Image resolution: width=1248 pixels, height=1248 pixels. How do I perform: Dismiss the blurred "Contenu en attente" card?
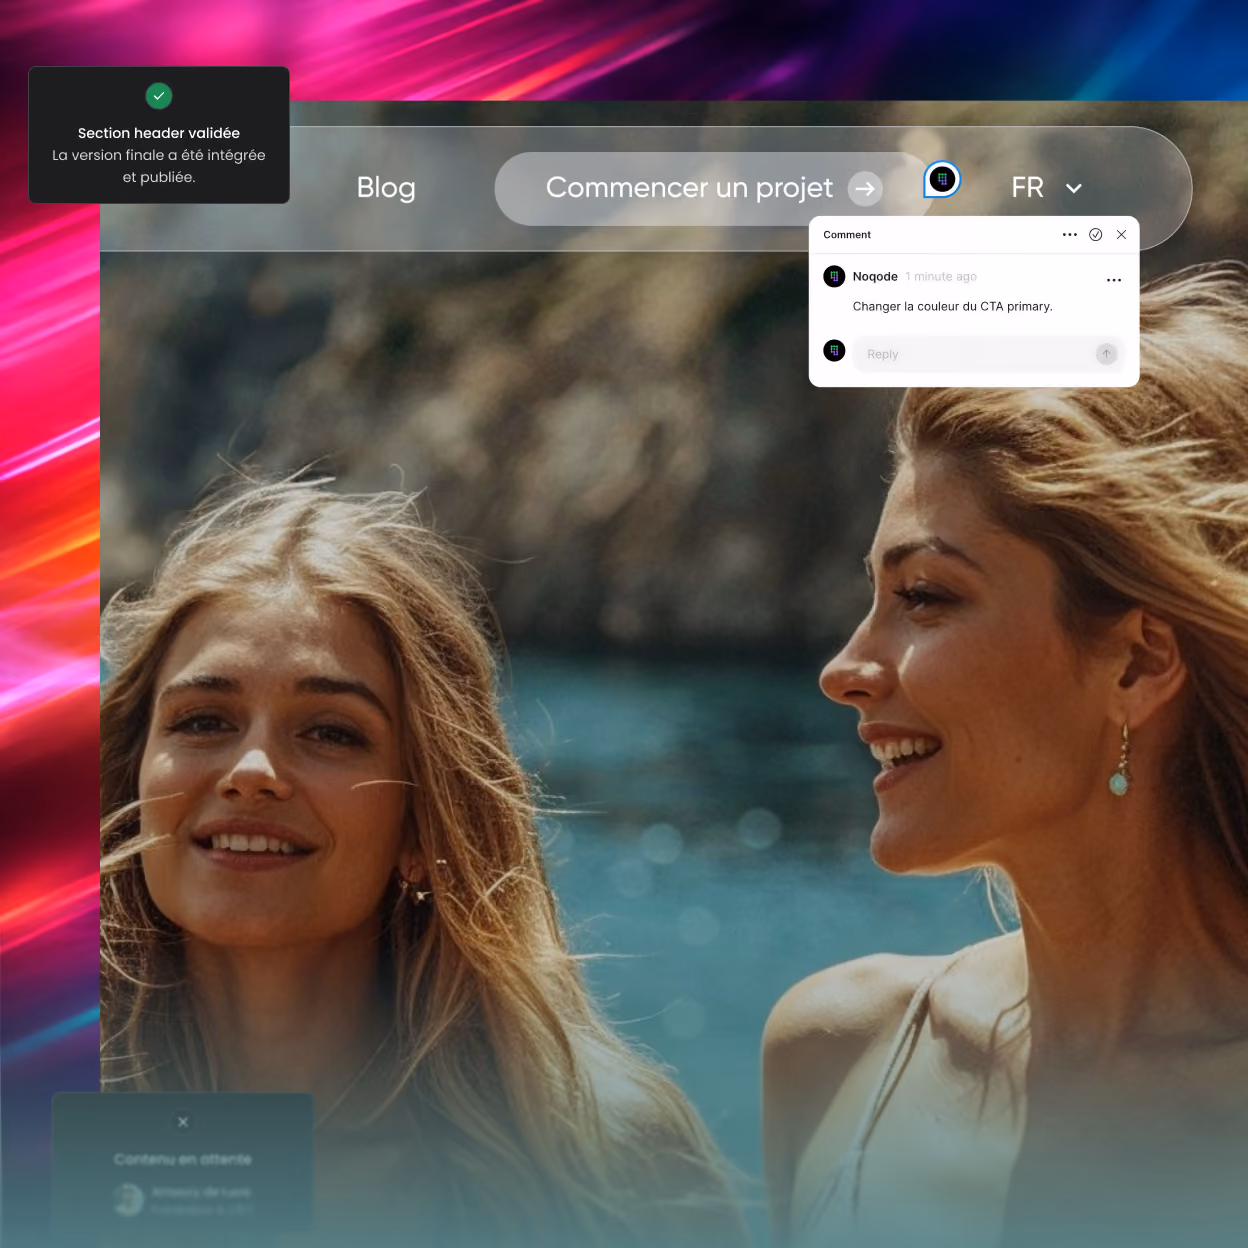click(x=183, y=1122)
